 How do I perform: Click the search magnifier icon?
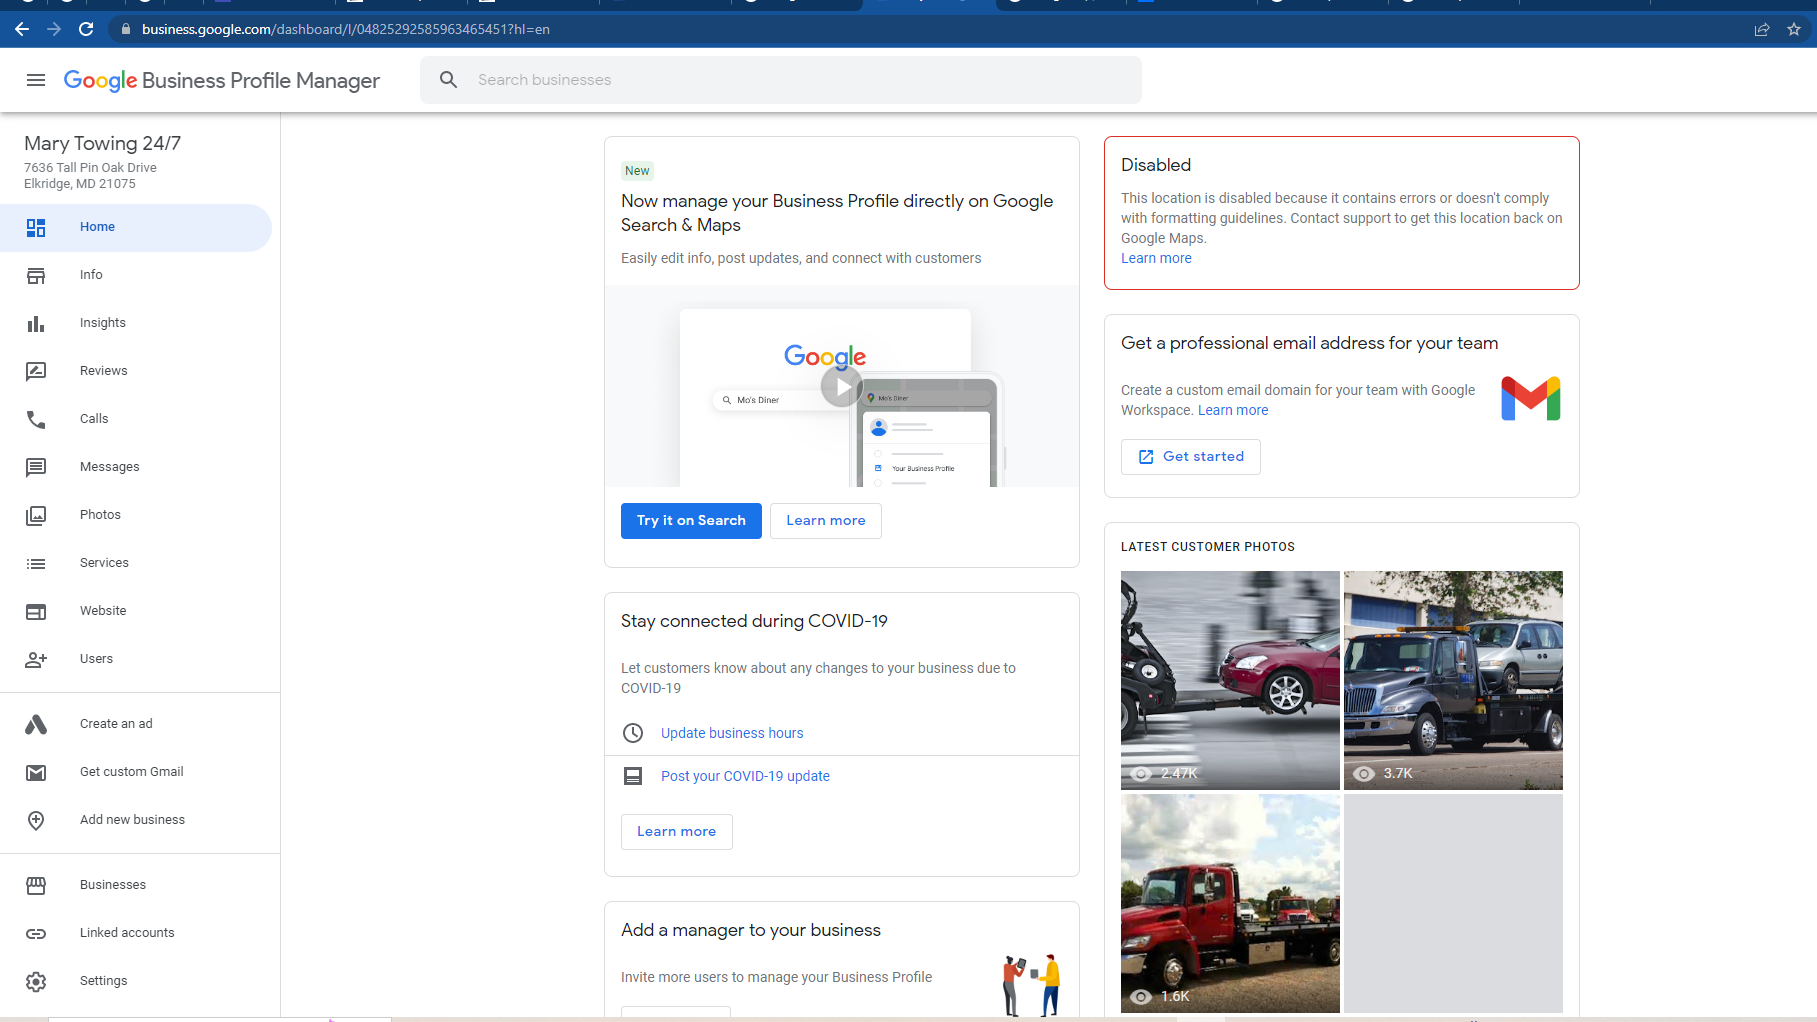[449, 80]
